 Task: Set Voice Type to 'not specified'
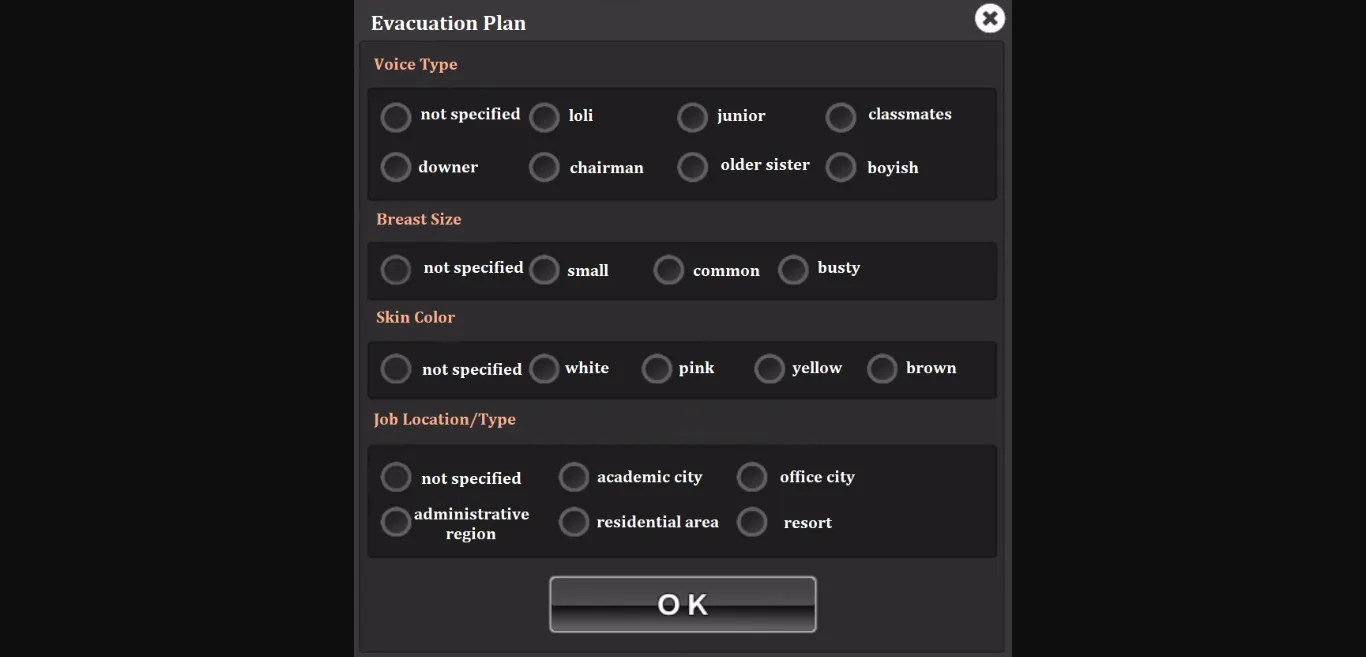point(396,117)
